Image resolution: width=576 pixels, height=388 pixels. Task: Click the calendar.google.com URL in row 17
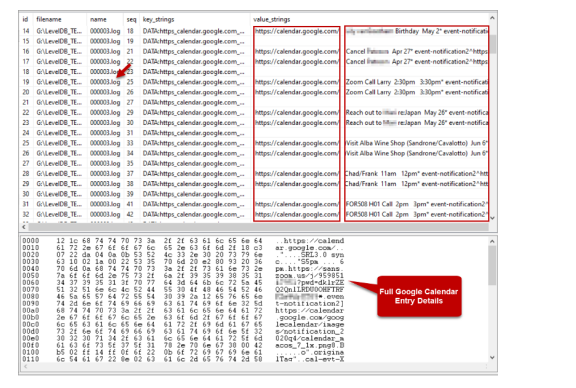pos(296,62)
